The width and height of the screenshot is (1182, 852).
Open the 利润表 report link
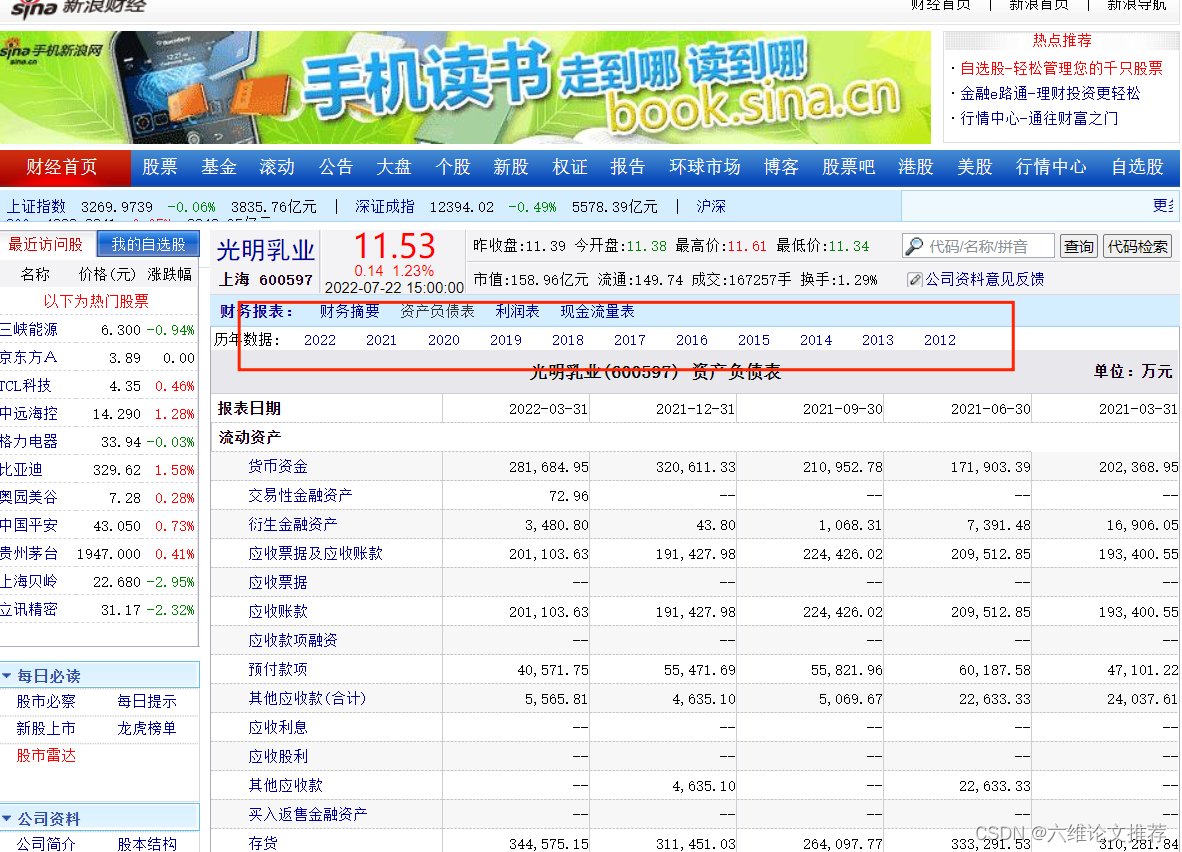[518, 311]
